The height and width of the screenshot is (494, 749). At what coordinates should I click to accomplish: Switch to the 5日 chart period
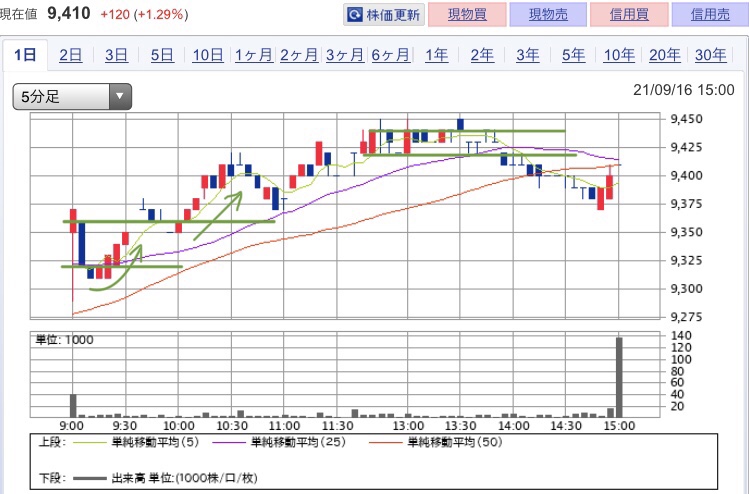[x=162, y=55]
